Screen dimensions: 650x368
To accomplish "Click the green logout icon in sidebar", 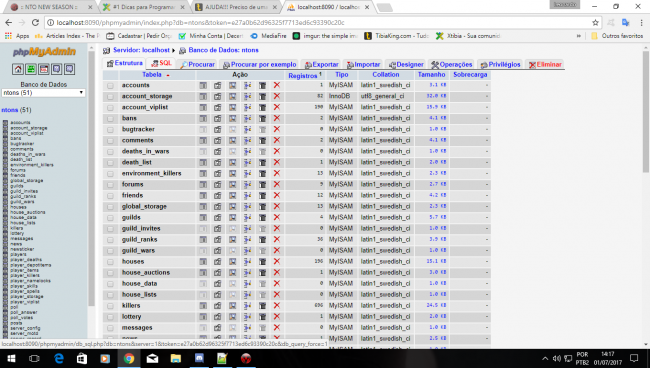I will (31, 69).
